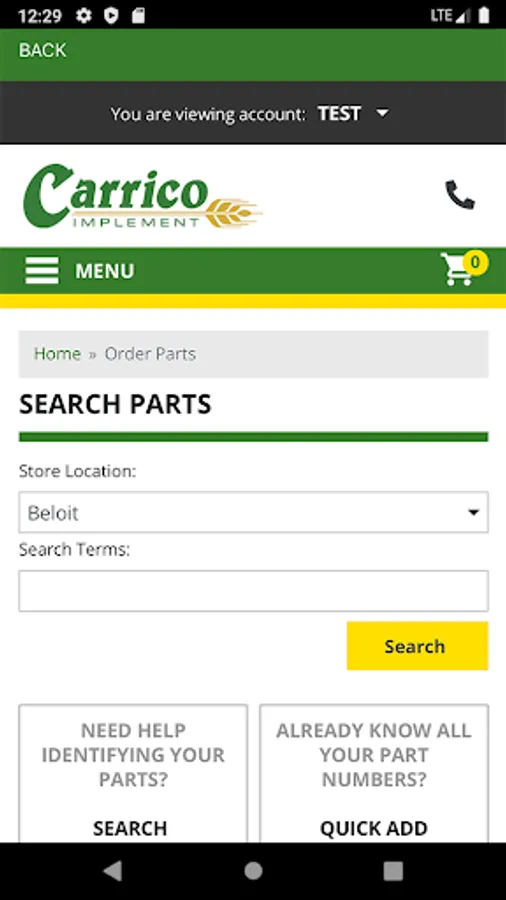Open the Quick Add part numbers card
506x900 pixels.
pos(374,773)
